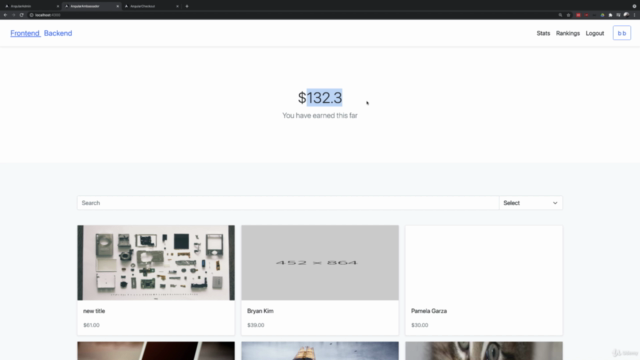Click the $30.00 price label

click(420, 325)
